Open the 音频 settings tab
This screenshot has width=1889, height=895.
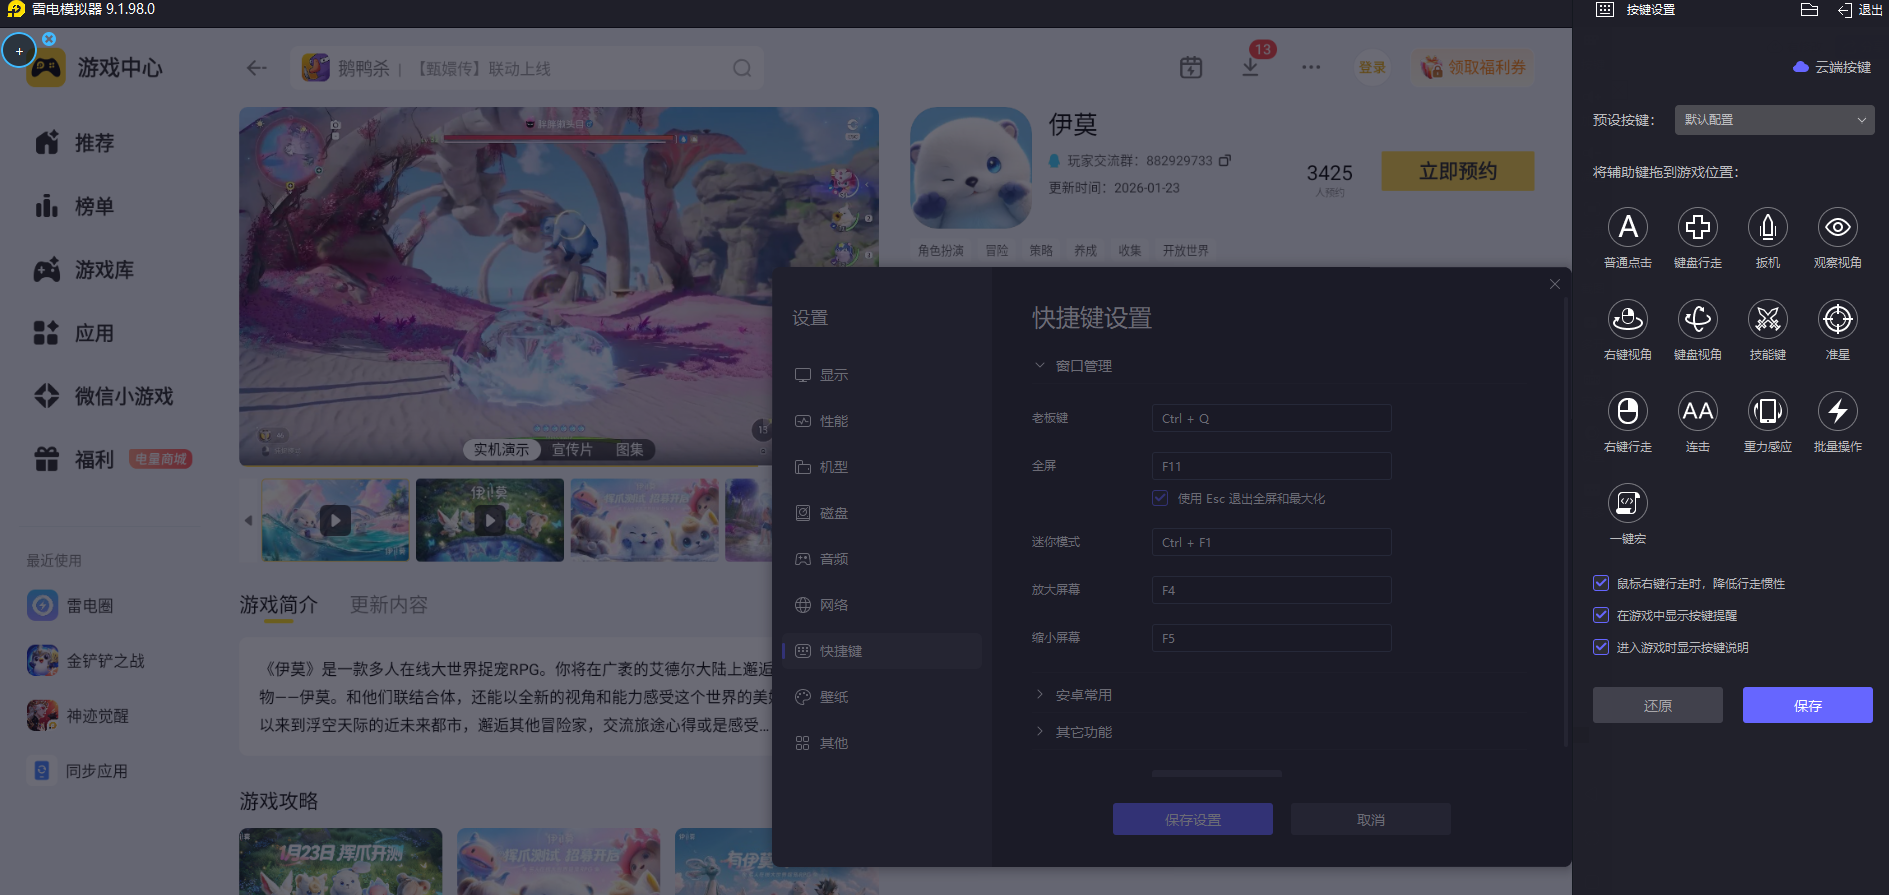pyautogui.click(x=881, y=559)
